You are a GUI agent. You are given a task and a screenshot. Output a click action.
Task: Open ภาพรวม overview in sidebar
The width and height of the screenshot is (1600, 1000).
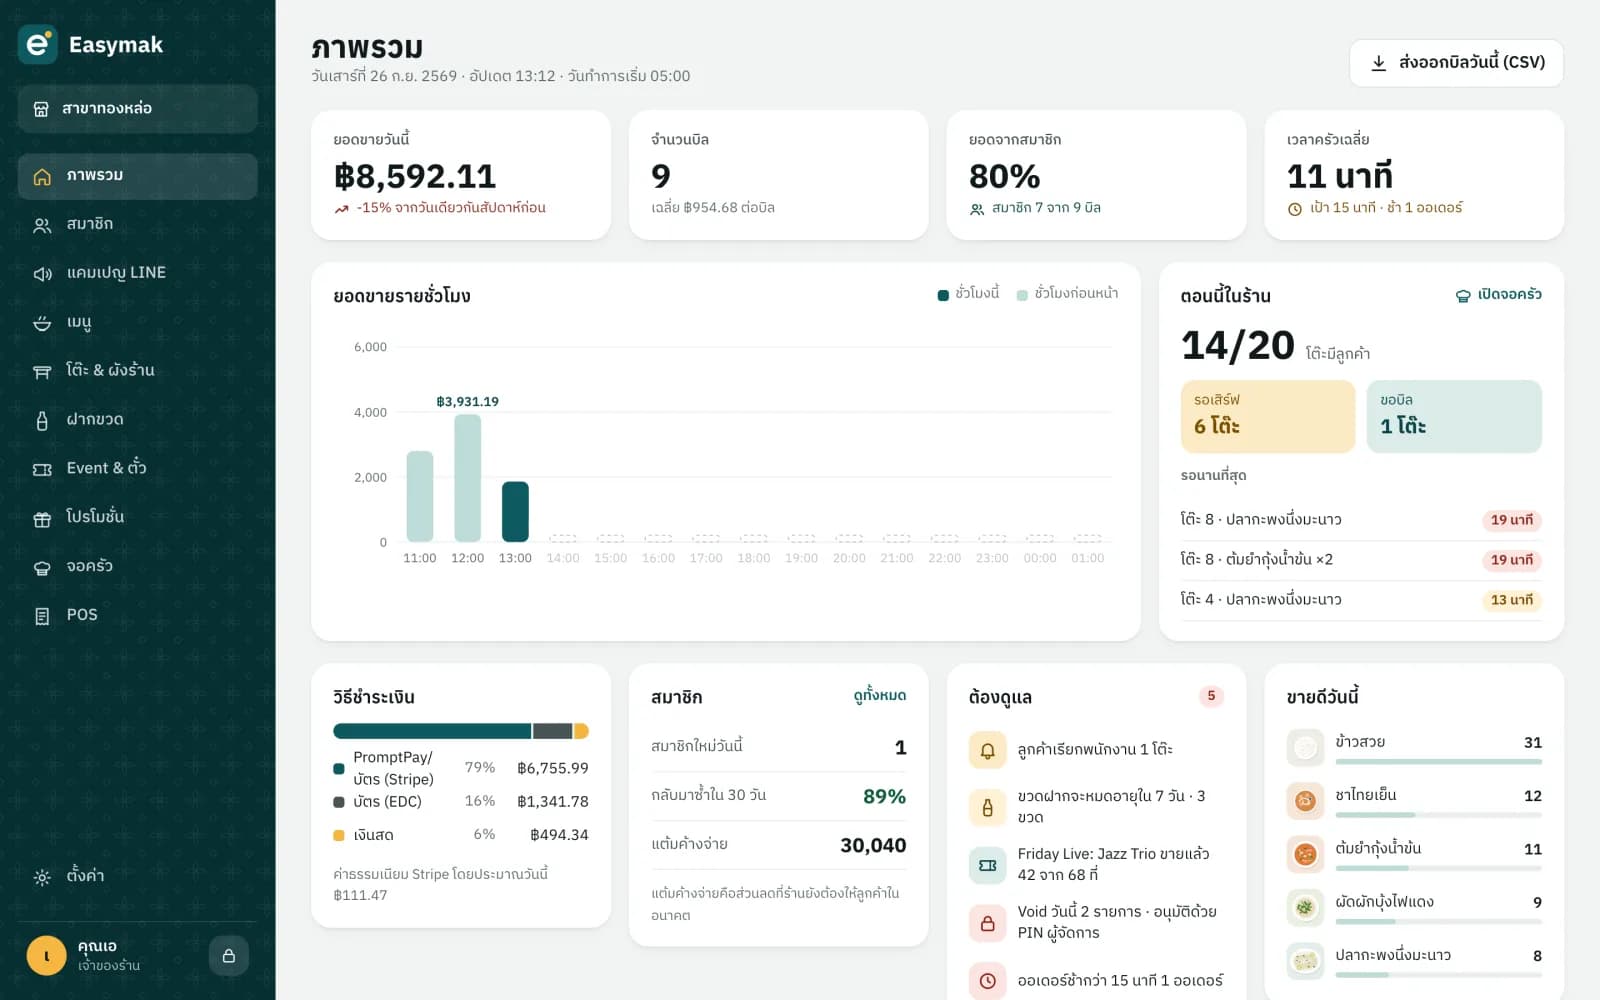137,176
